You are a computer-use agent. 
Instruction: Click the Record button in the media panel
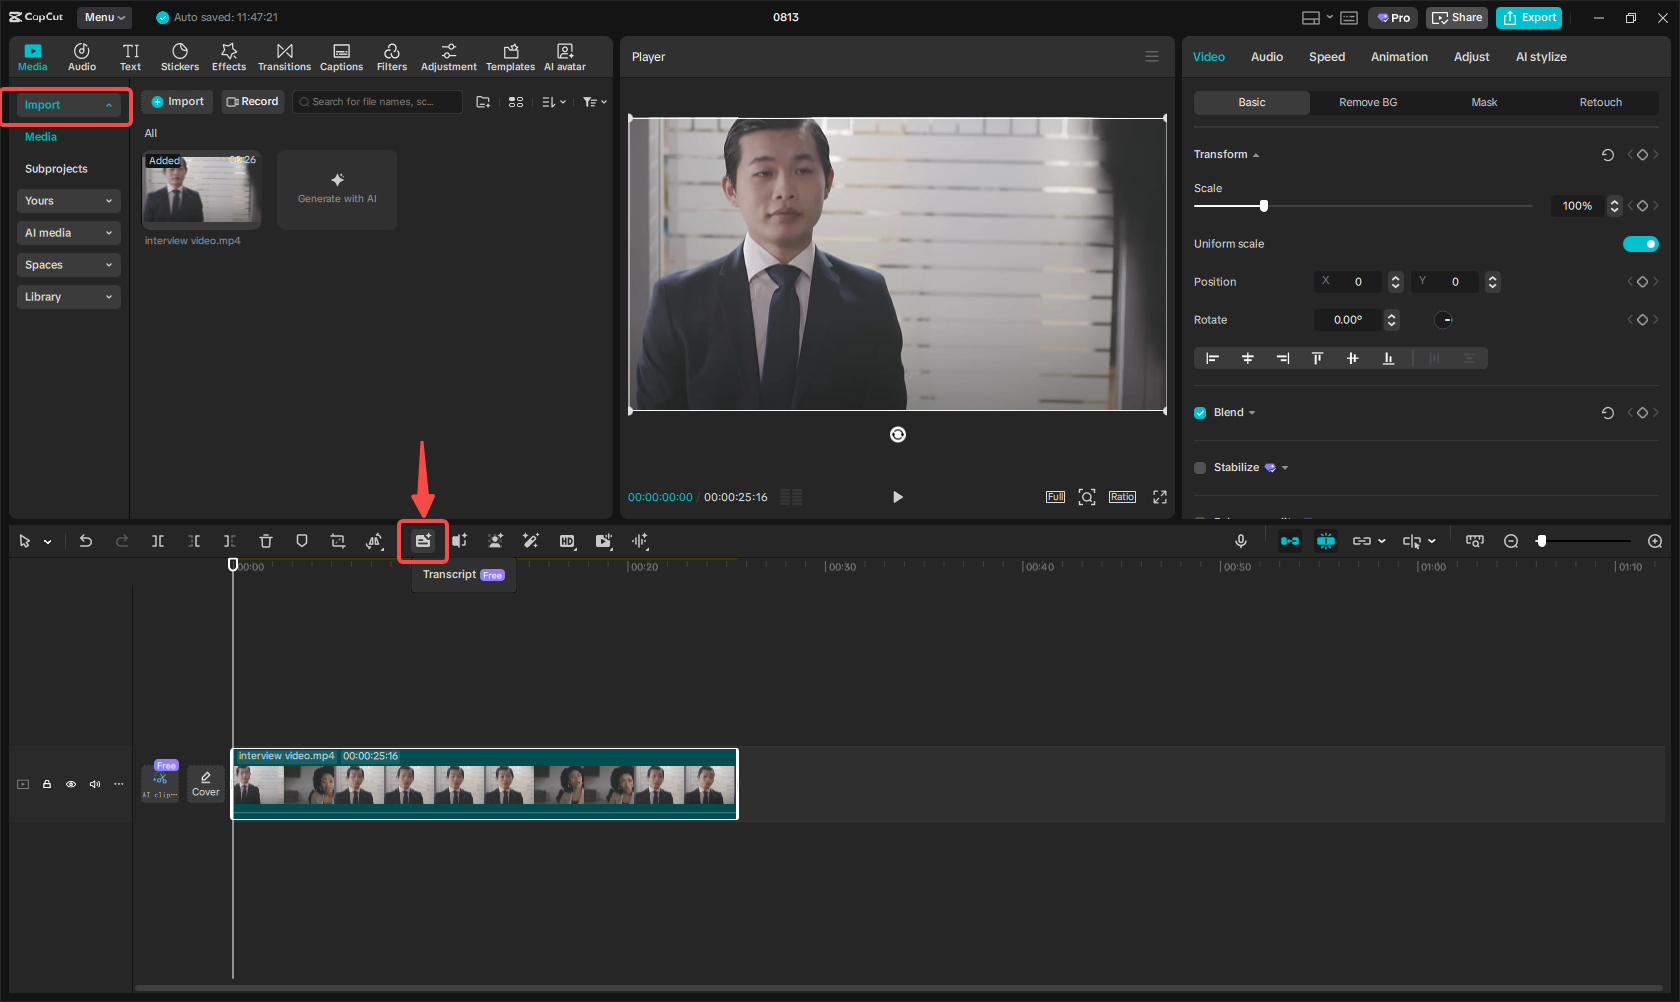click(252, 101)
